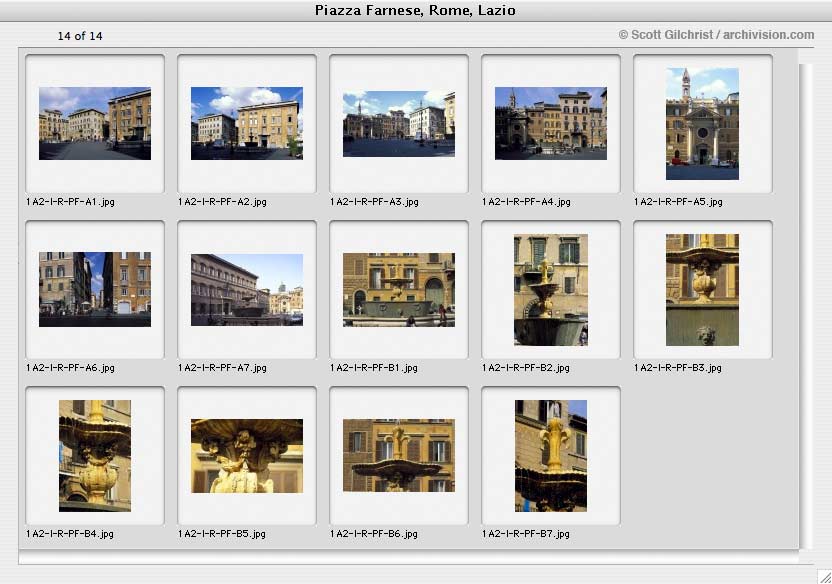
Task: Select fleur-de-lis thumbnail 1A2-I-R-PF-B7.jpg
Action: [x=551, y=456]
